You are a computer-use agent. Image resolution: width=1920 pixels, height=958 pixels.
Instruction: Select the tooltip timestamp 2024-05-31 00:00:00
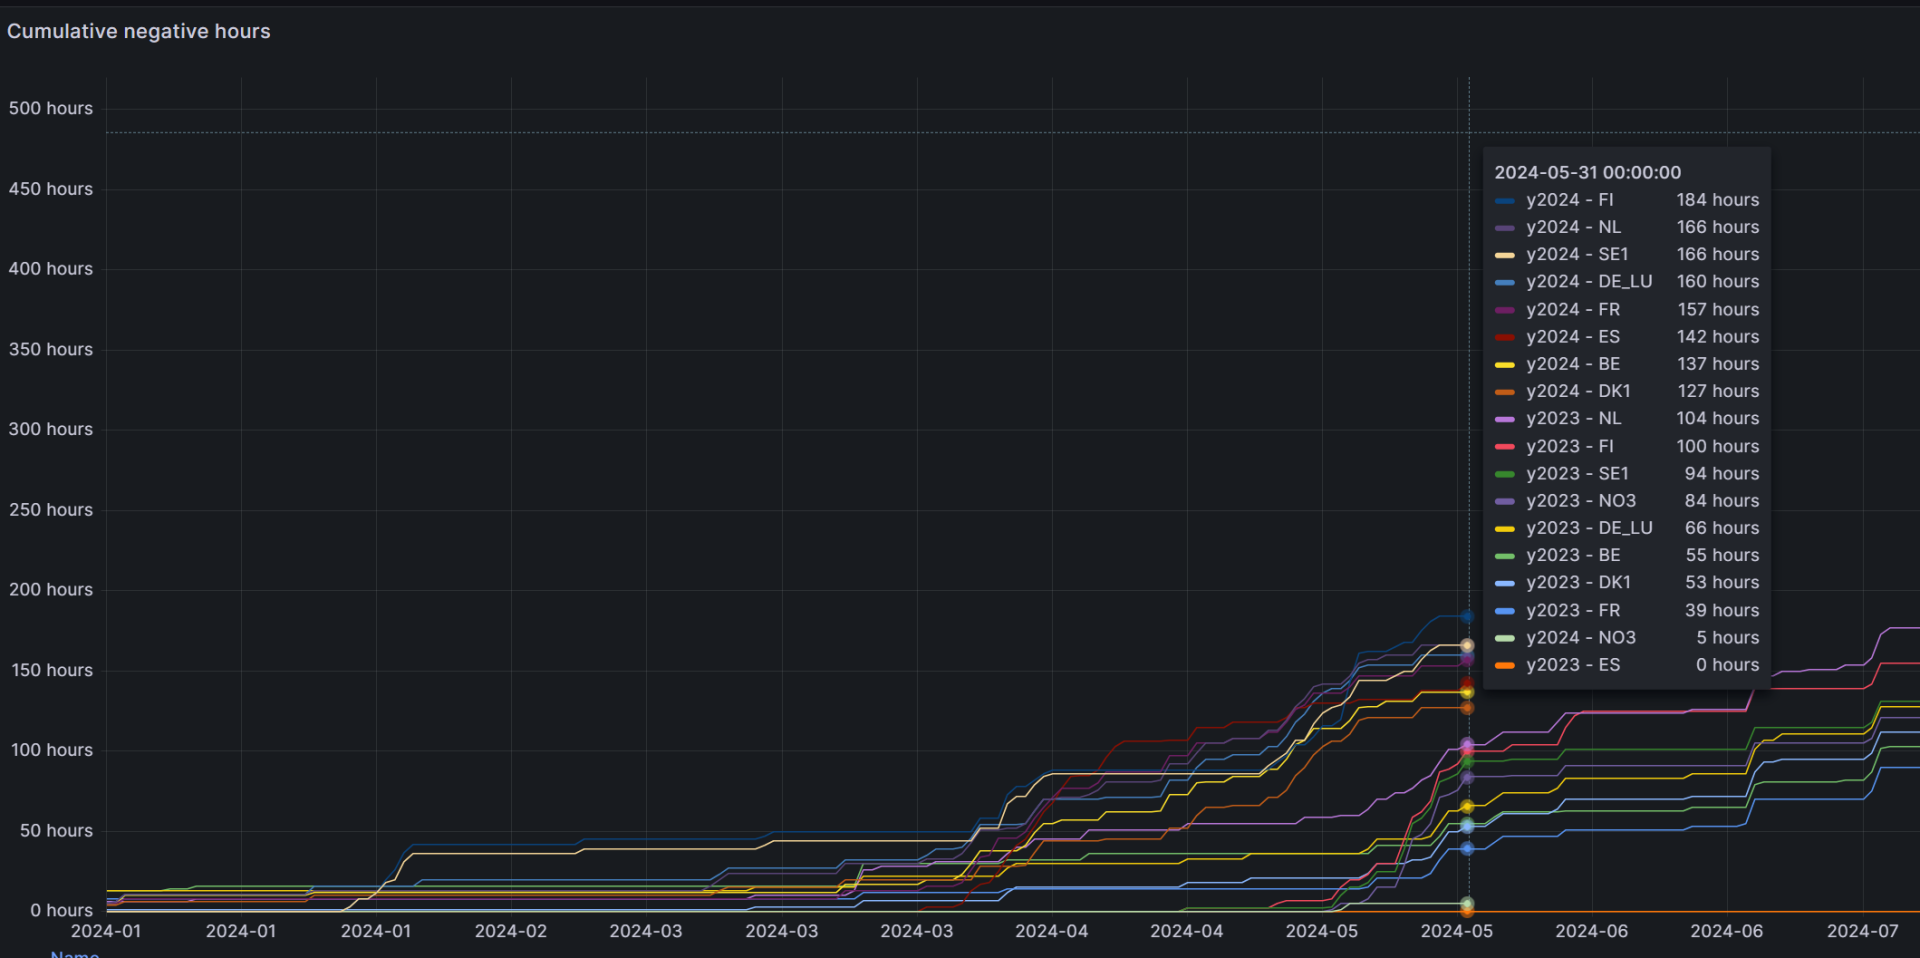1588,172
